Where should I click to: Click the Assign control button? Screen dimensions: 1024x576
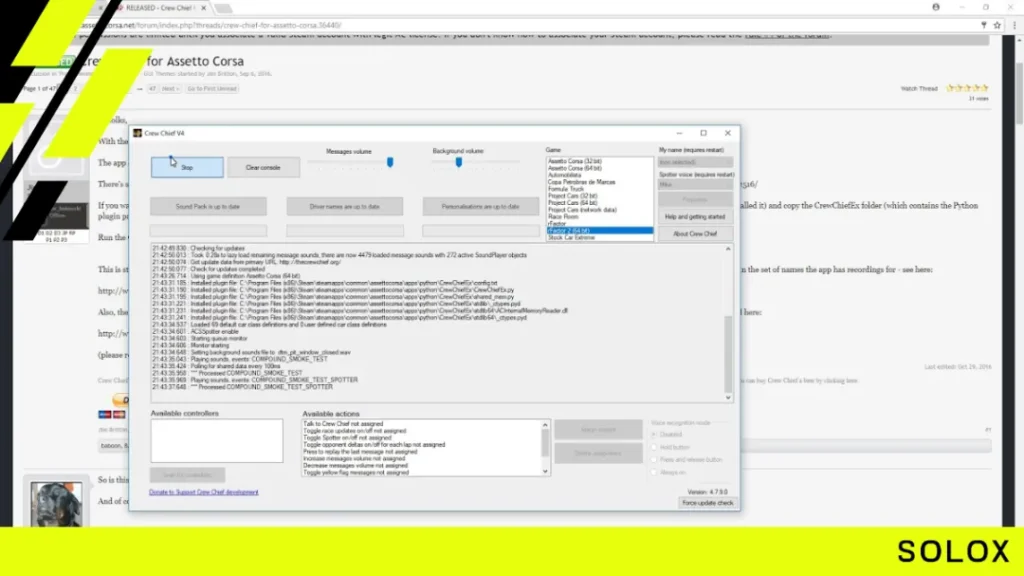tap(598, 429)
